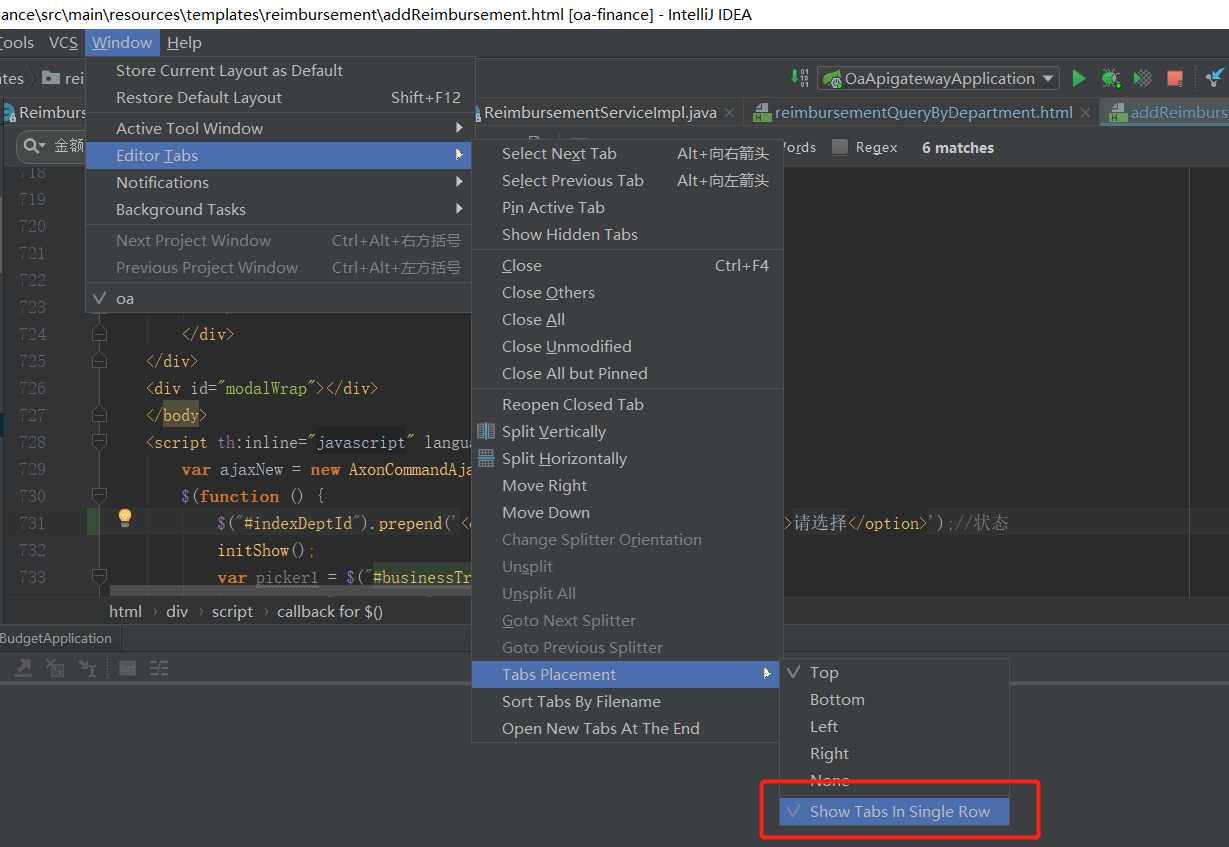Select Top tabs placement
The image size is (1229, 847).
pos(895,673)
